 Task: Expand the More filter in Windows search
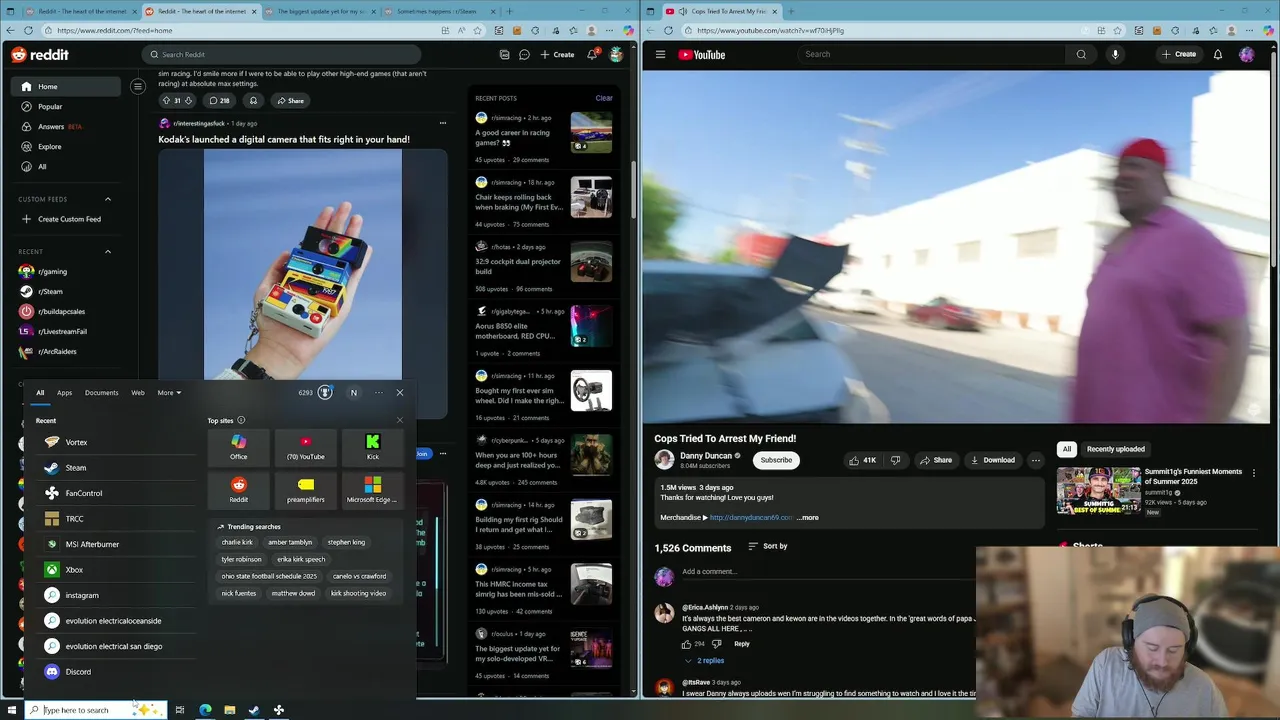pos(169,393)
